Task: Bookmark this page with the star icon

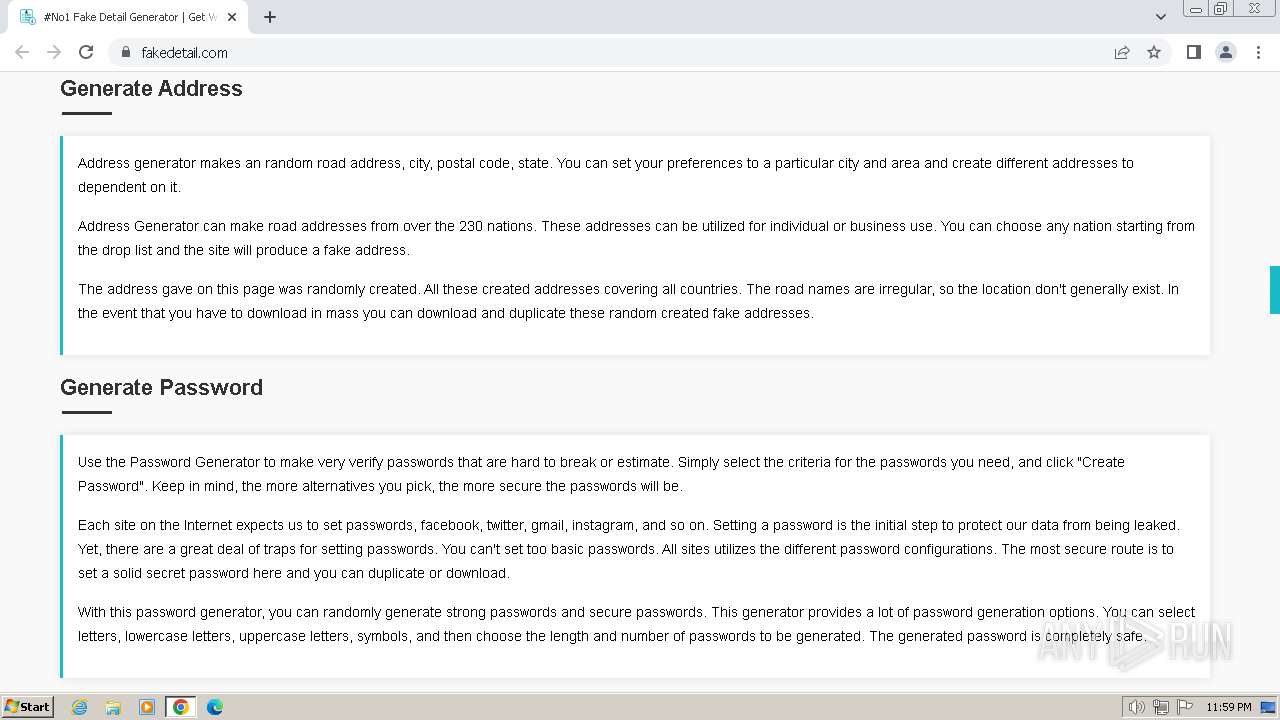Action: (1154, 52)
